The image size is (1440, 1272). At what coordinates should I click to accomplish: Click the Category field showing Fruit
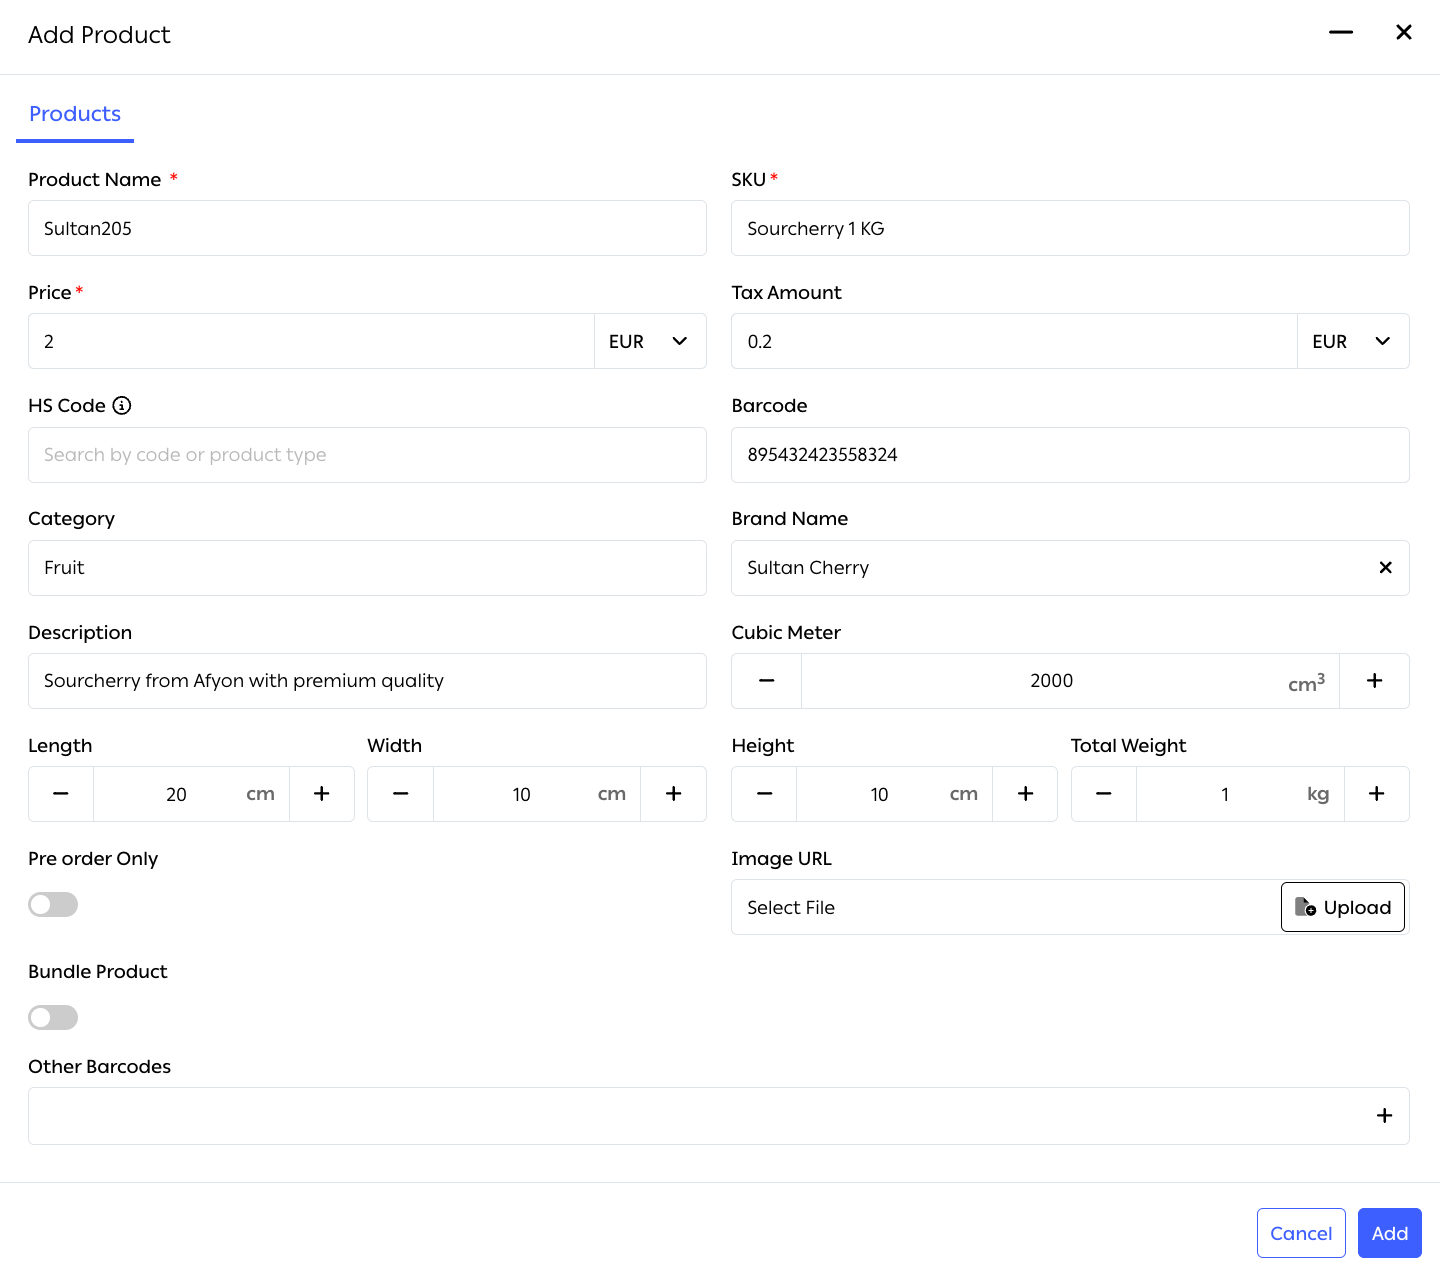coord(367,568)
